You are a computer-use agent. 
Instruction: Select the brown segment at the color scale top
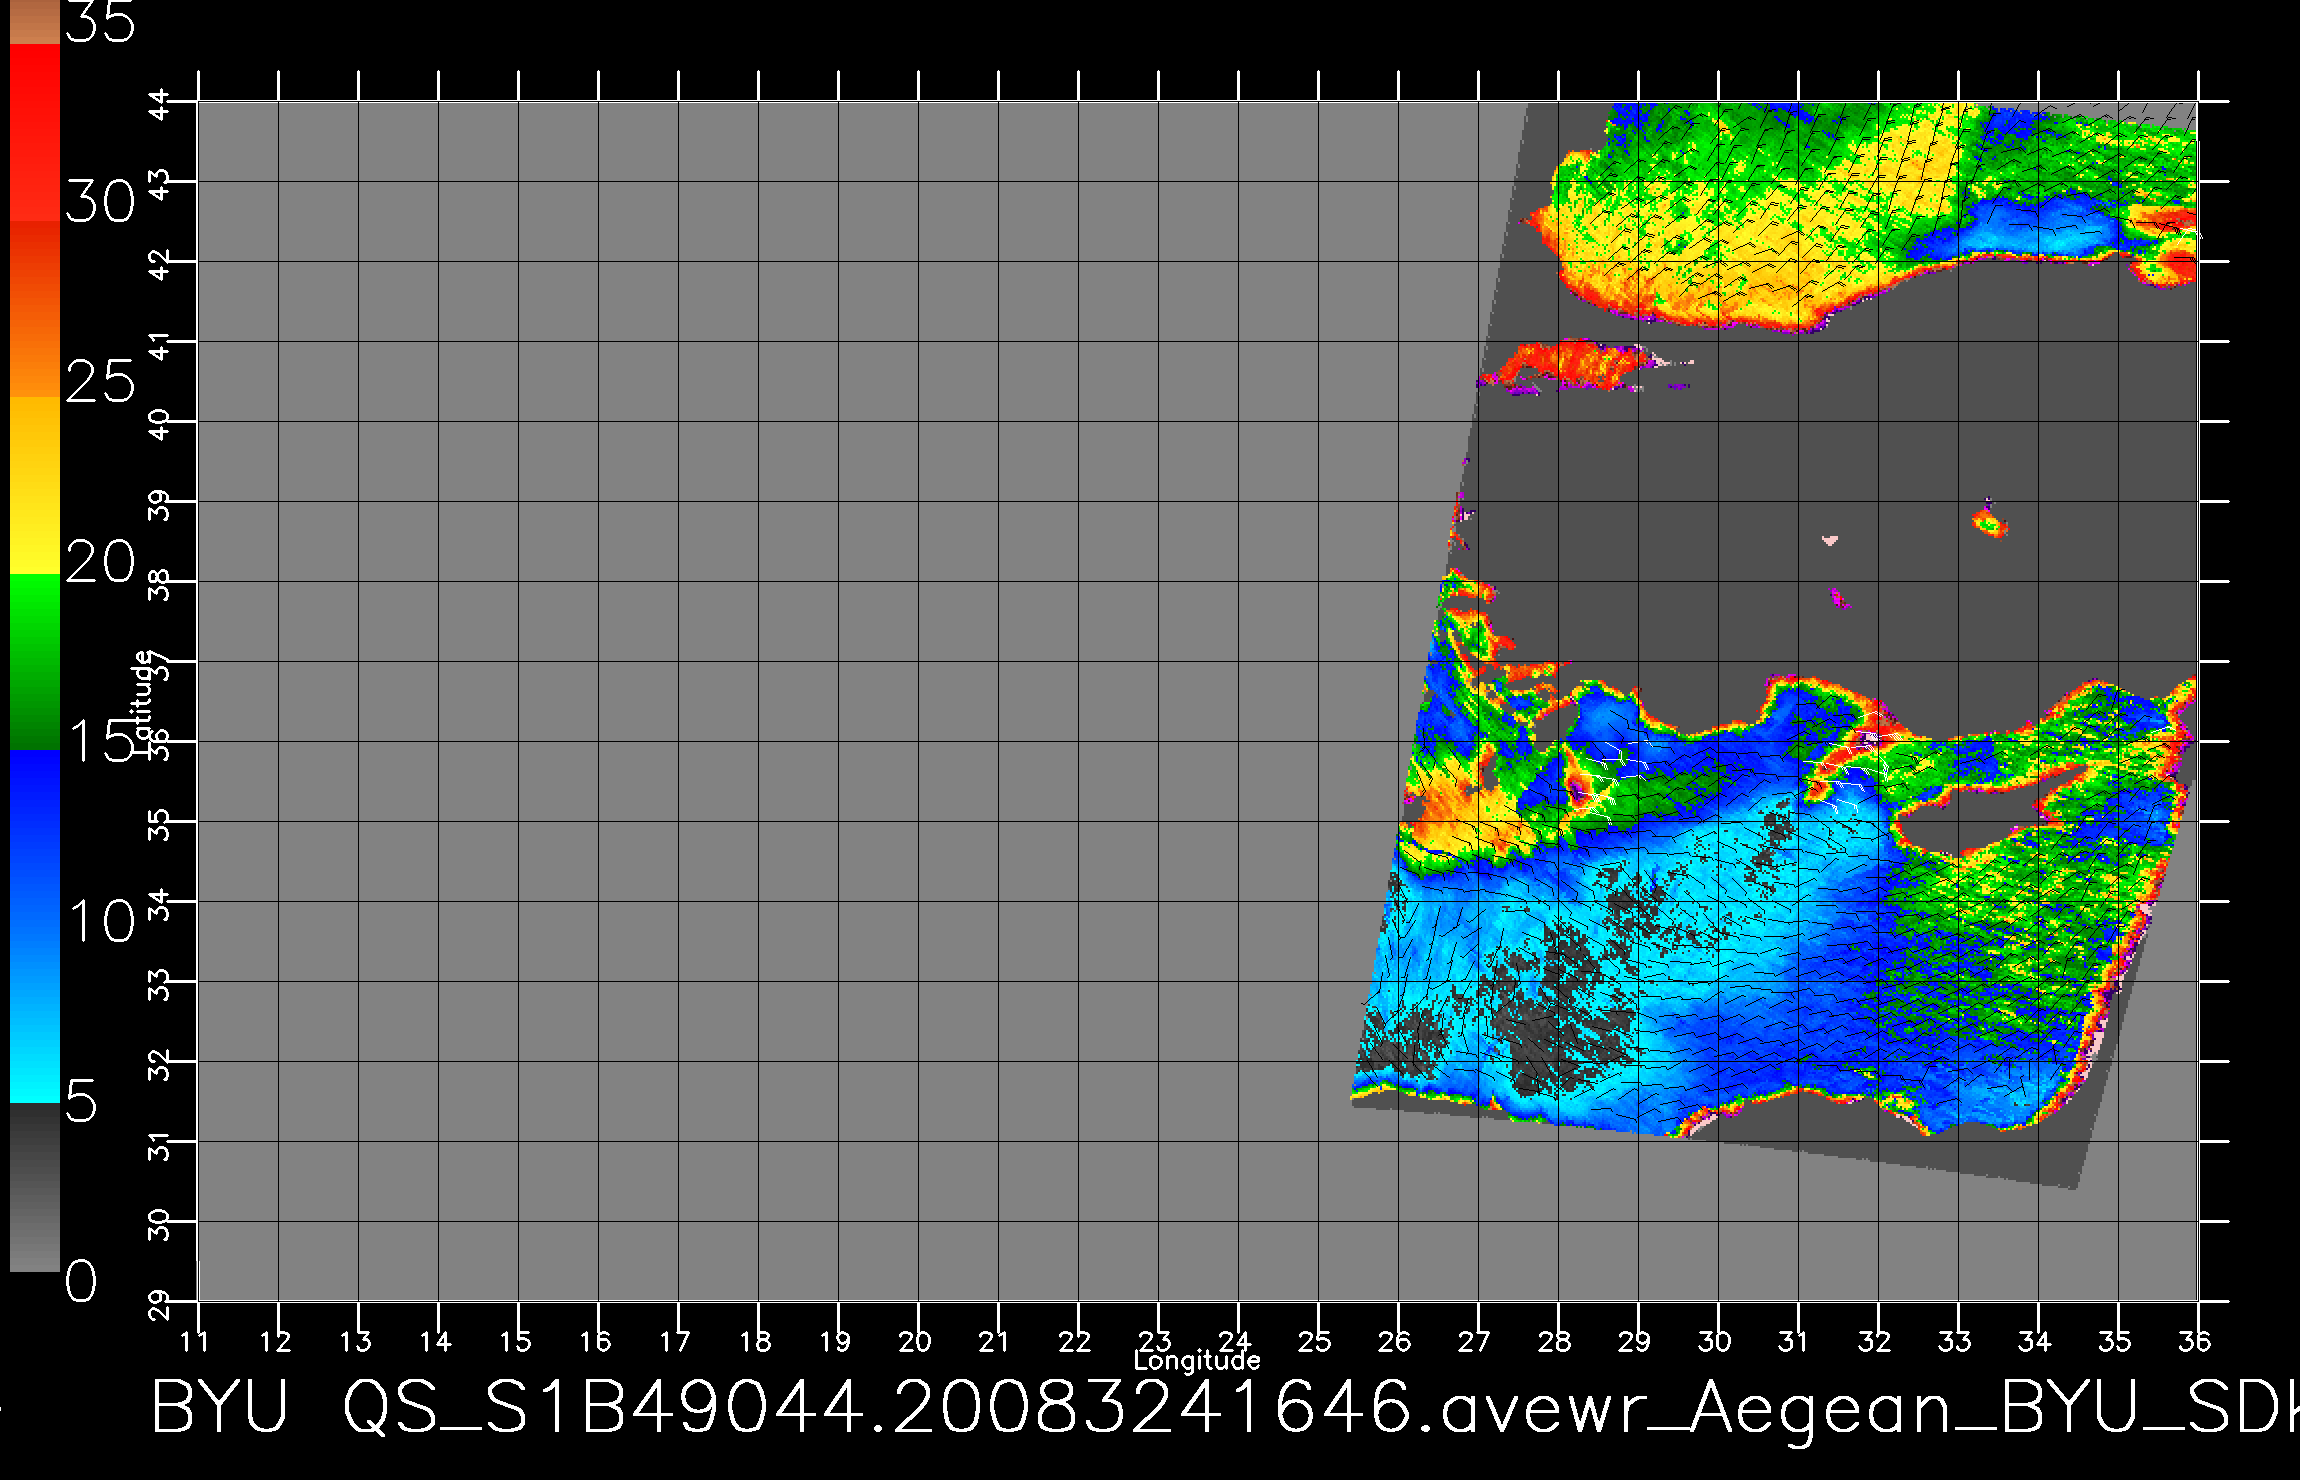coord(35,22)
